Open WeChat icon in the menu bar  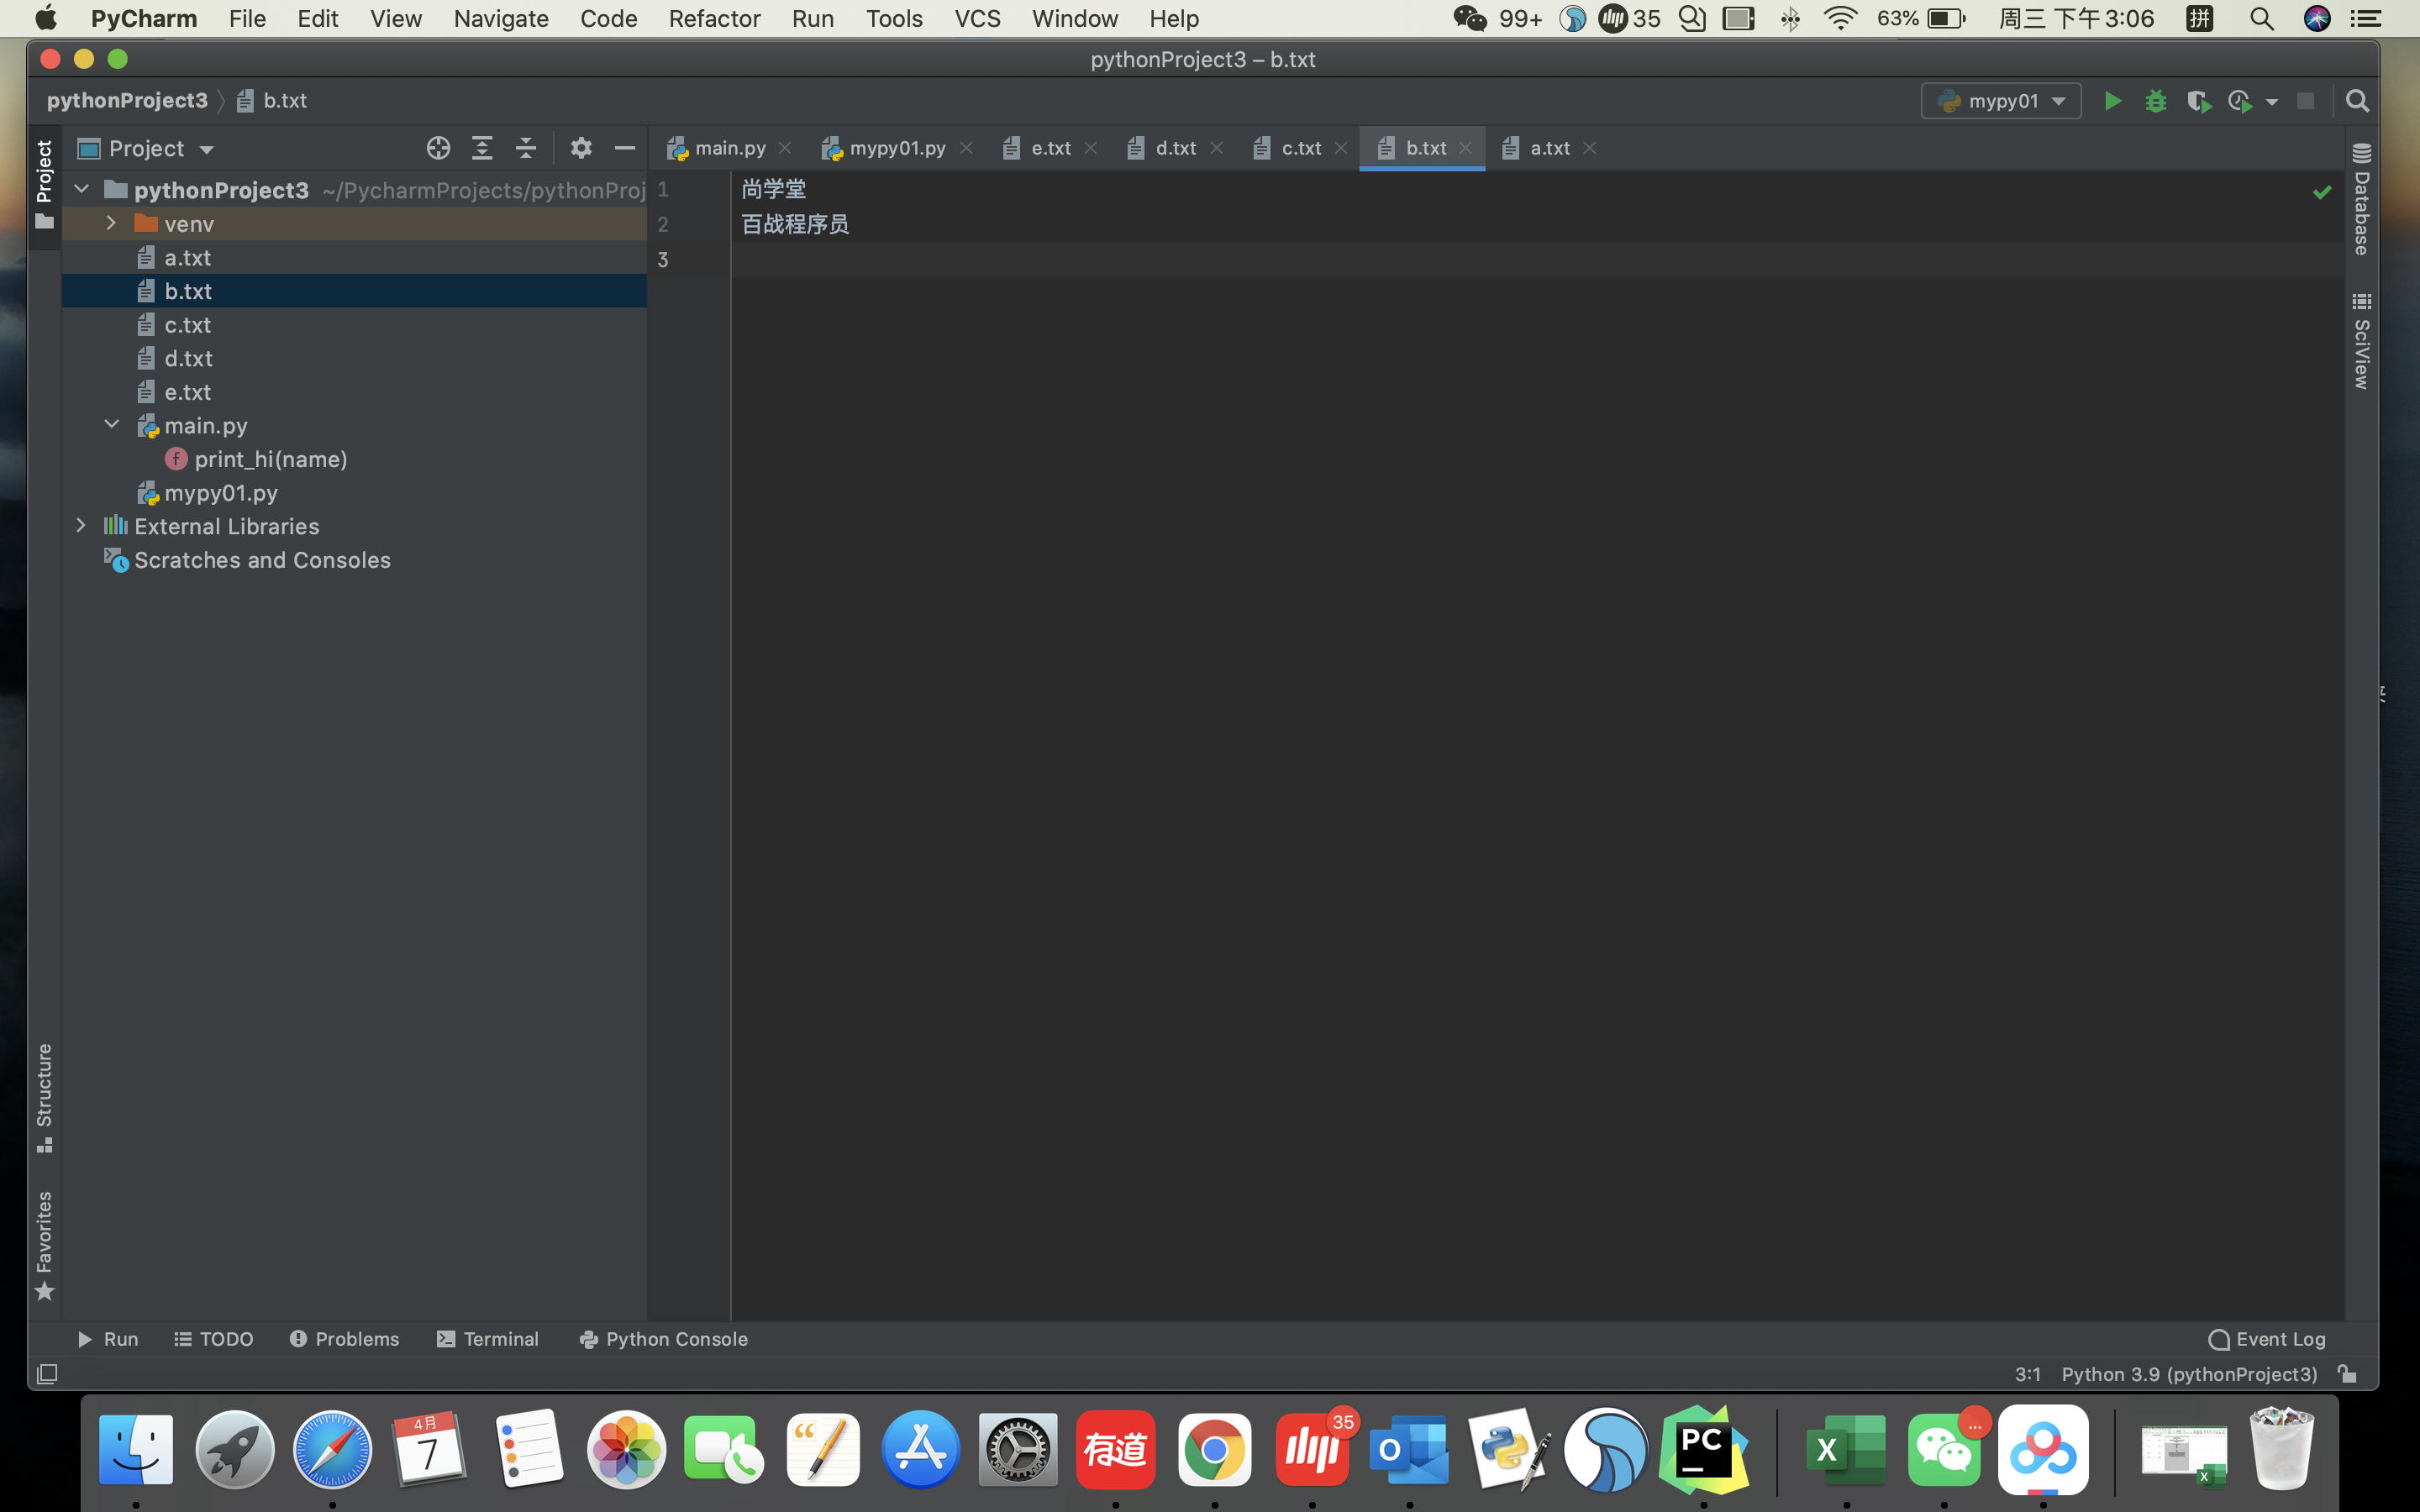[1470, 18]
